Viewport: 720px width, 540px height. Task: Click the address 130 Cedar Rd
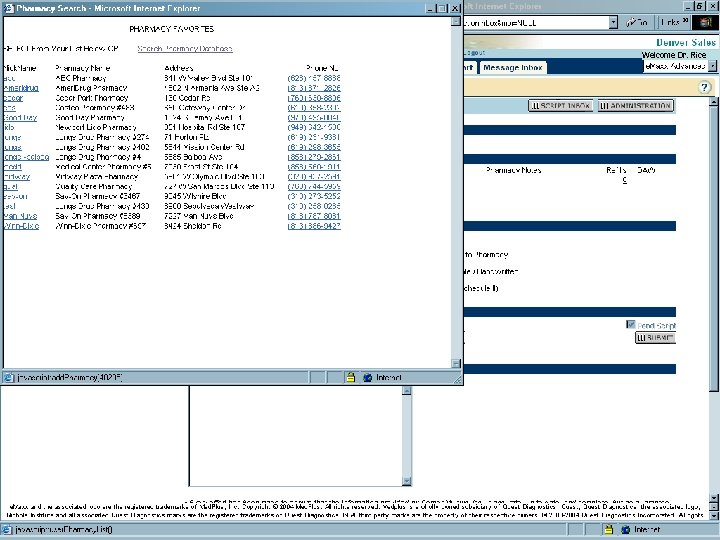[x=187, y=98]
